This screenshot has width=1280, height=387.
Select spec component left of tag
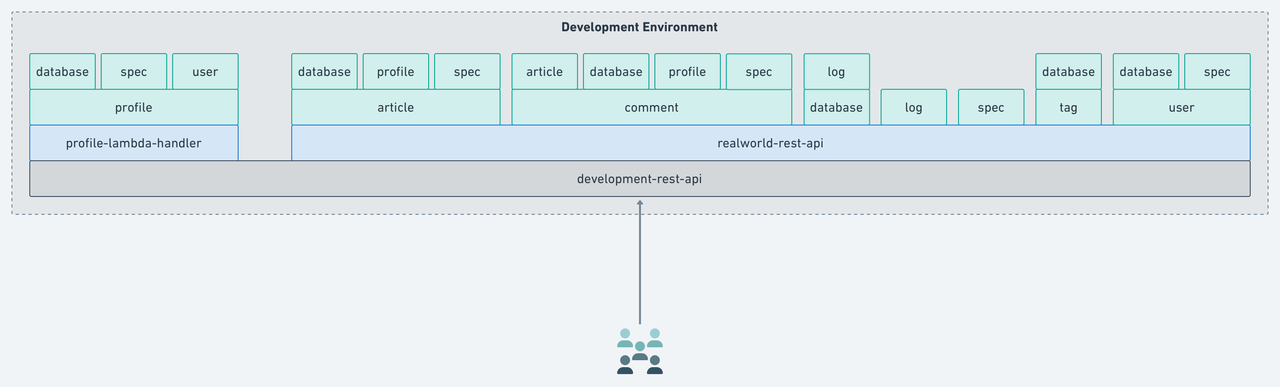(x=991, y=107)
